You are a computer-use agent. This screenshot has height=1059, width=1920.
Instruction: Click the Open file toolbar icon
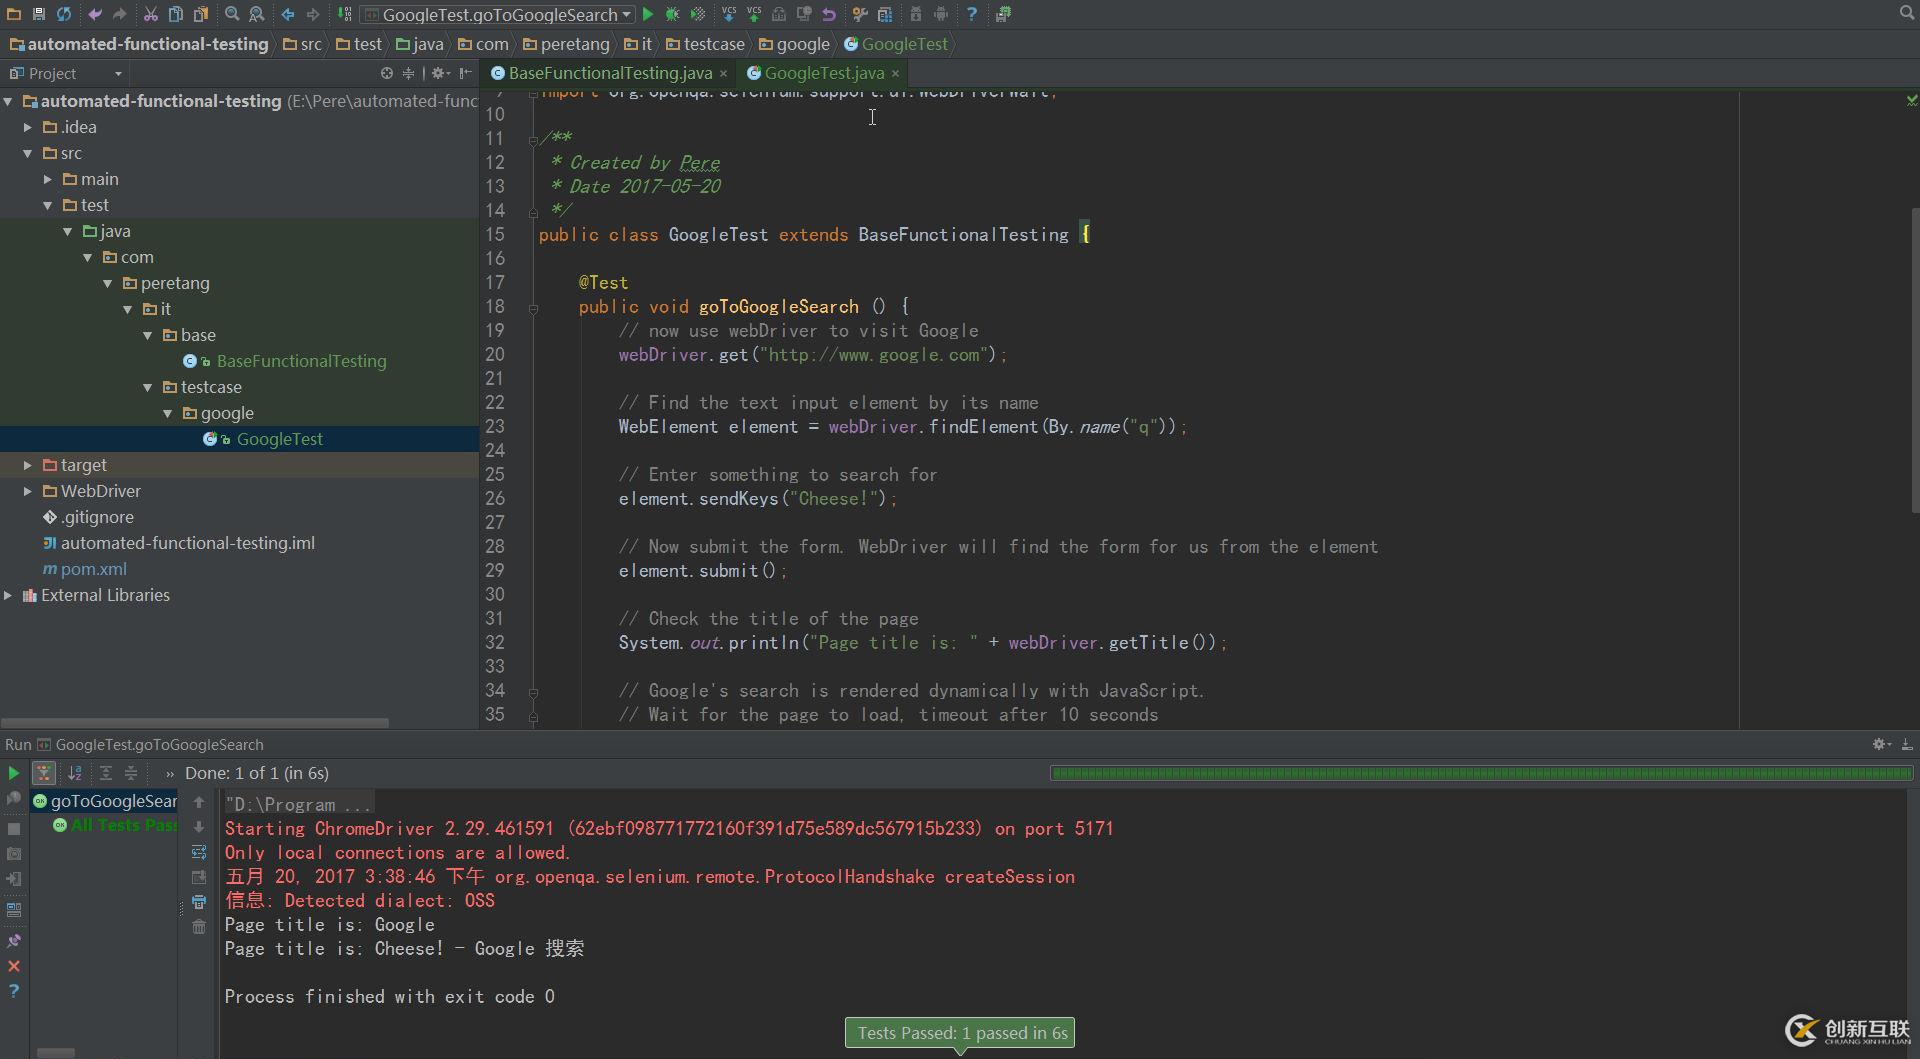[14, 14]
